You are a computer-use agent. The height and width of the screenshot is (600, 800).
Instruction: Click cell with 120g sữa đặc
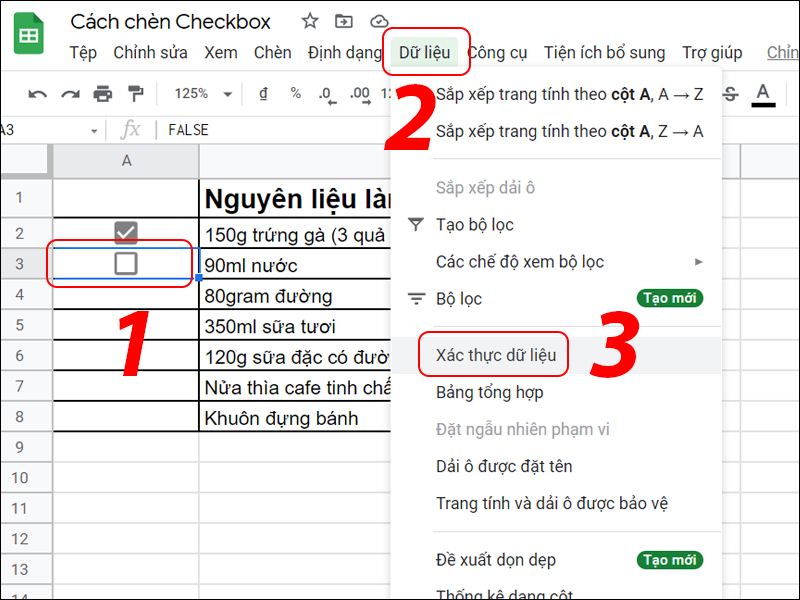tap(295, 356)
